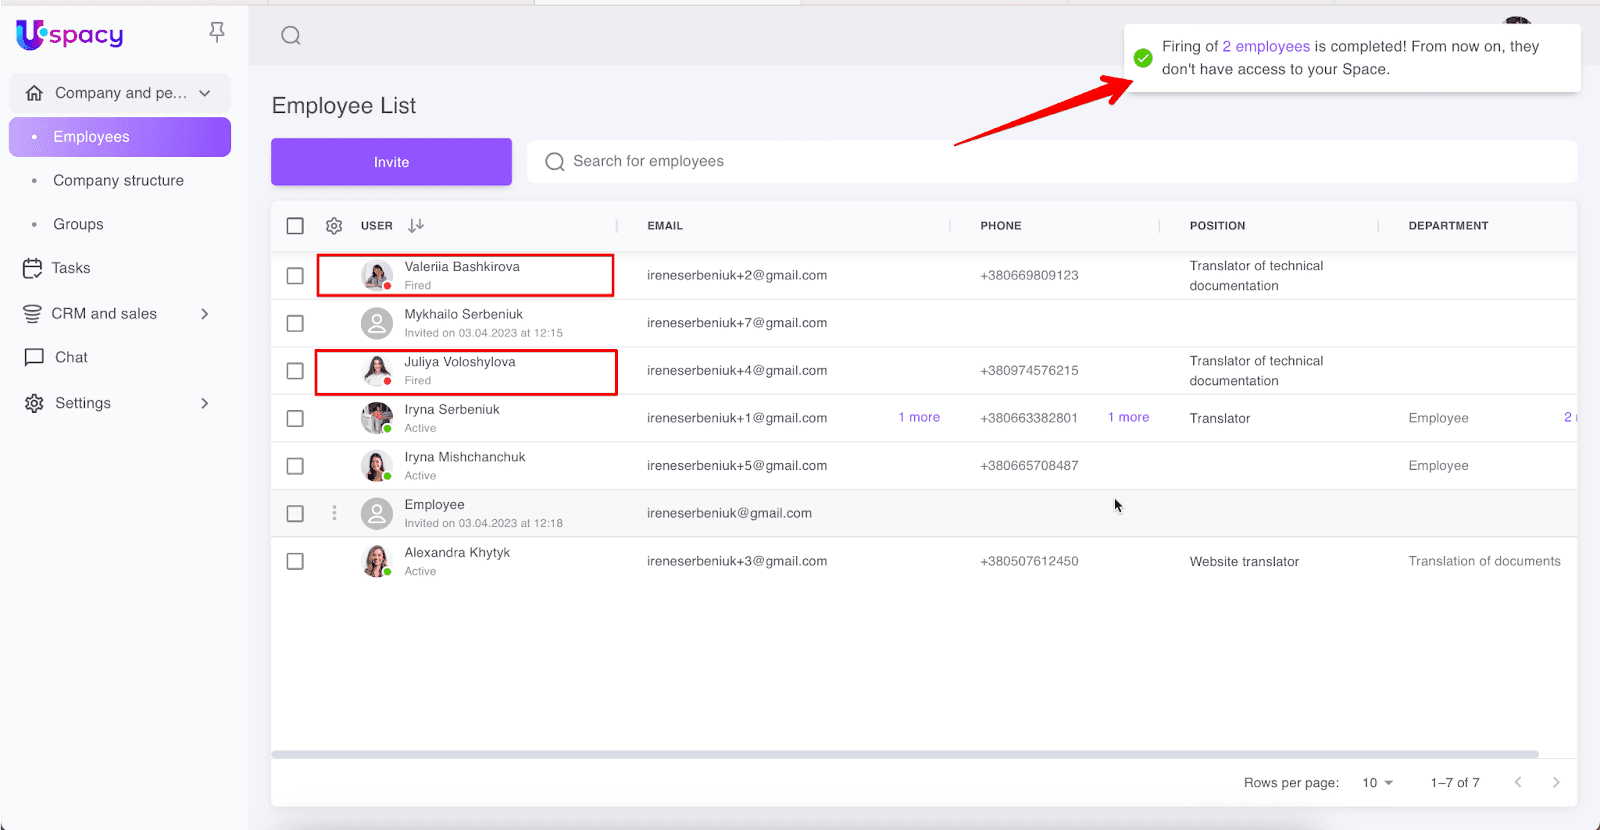Click Alexandra Khytyk's avatar

point(376,561)
